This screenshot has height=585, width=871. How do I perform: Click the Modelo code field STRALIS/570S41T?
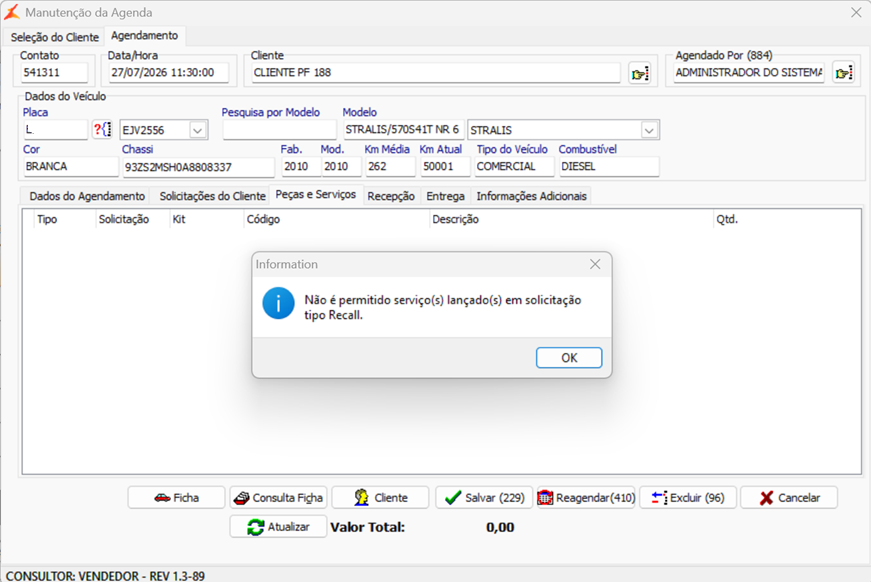[x=403, y=130]
